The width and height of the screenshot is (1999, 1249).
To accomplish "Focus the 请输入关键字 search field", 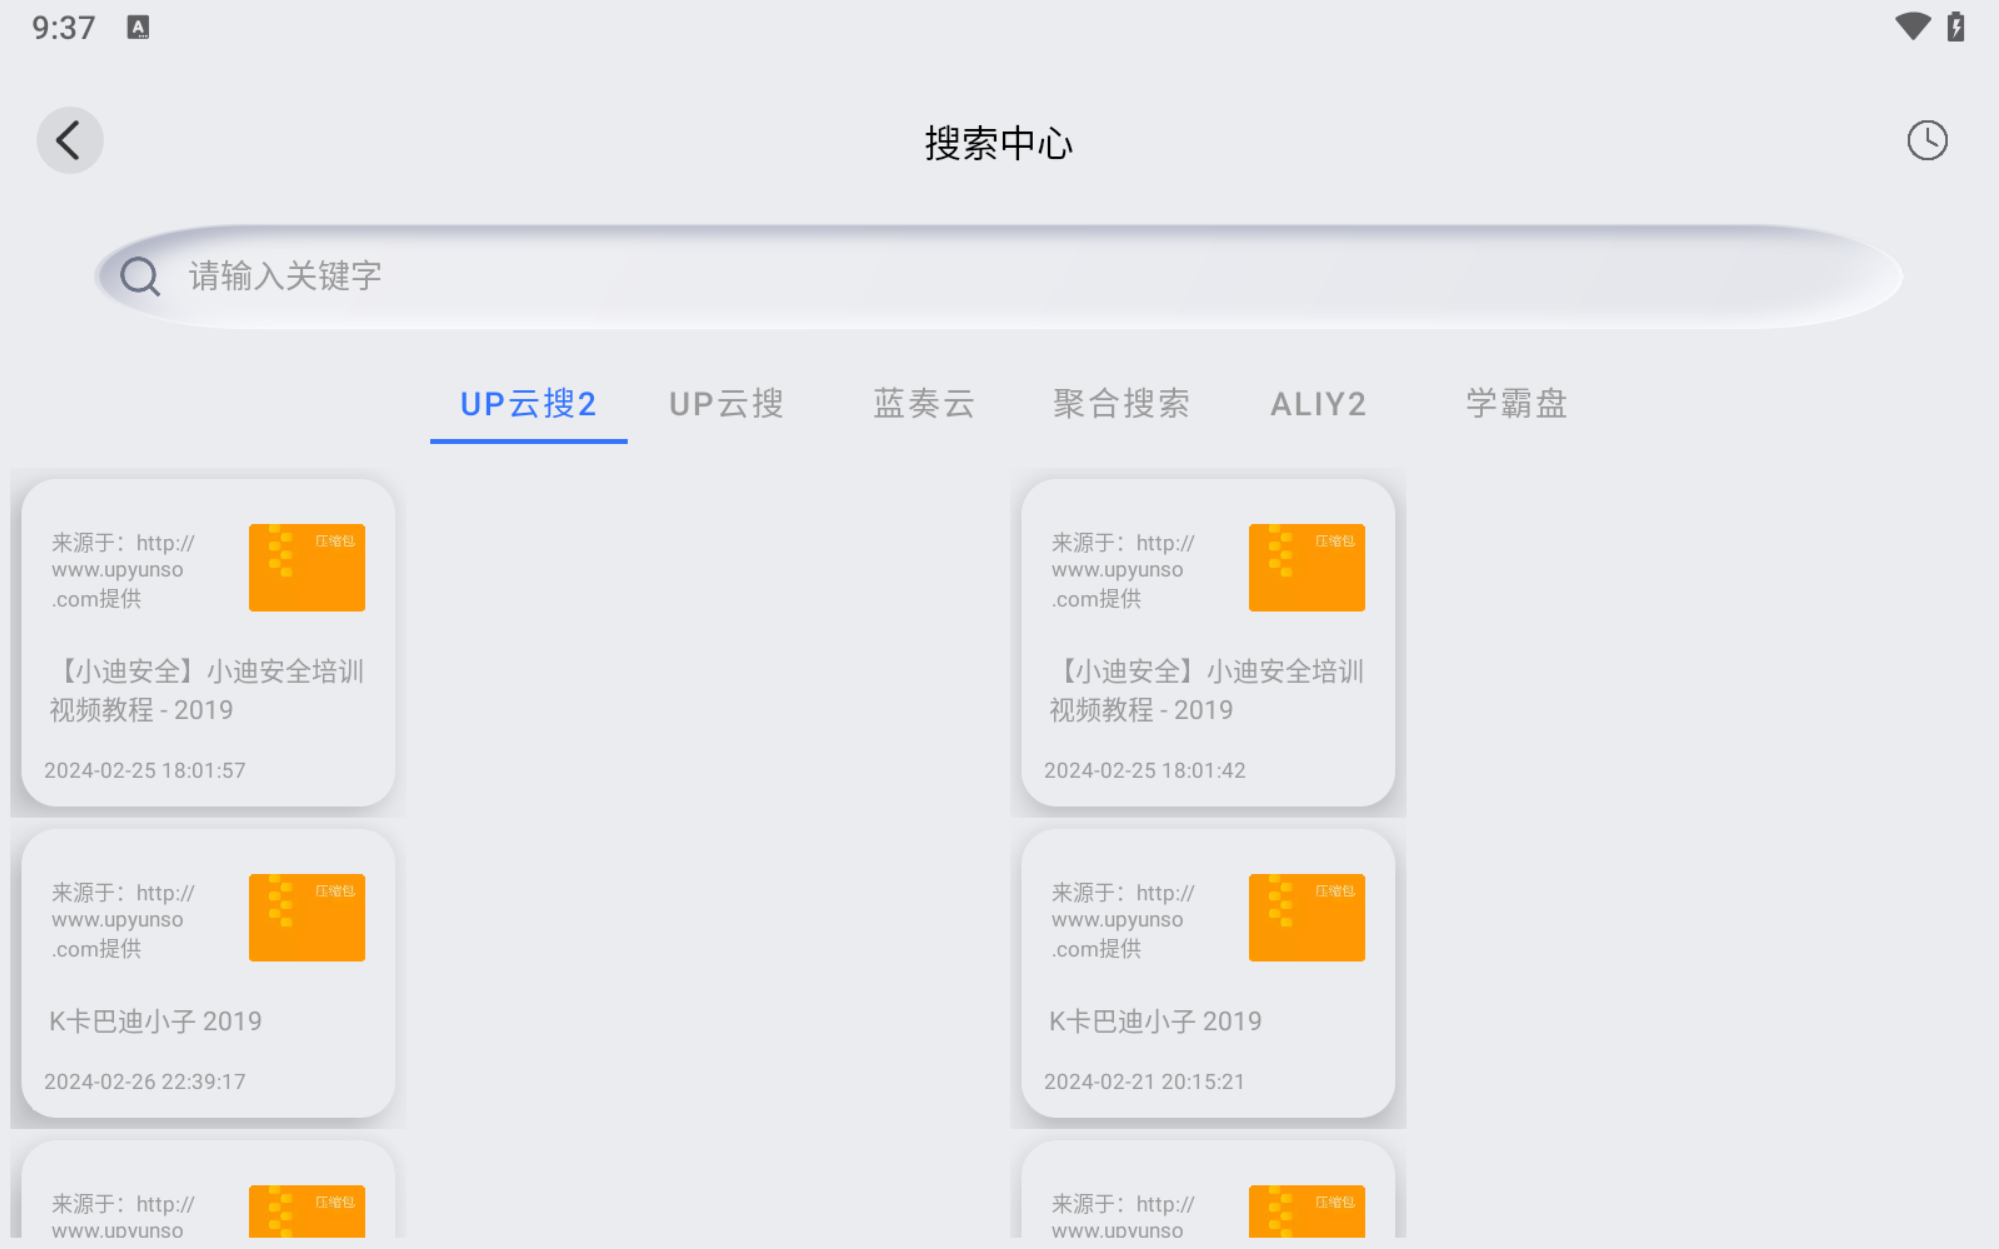I will pyautogui.click(x=1000, y=277).
